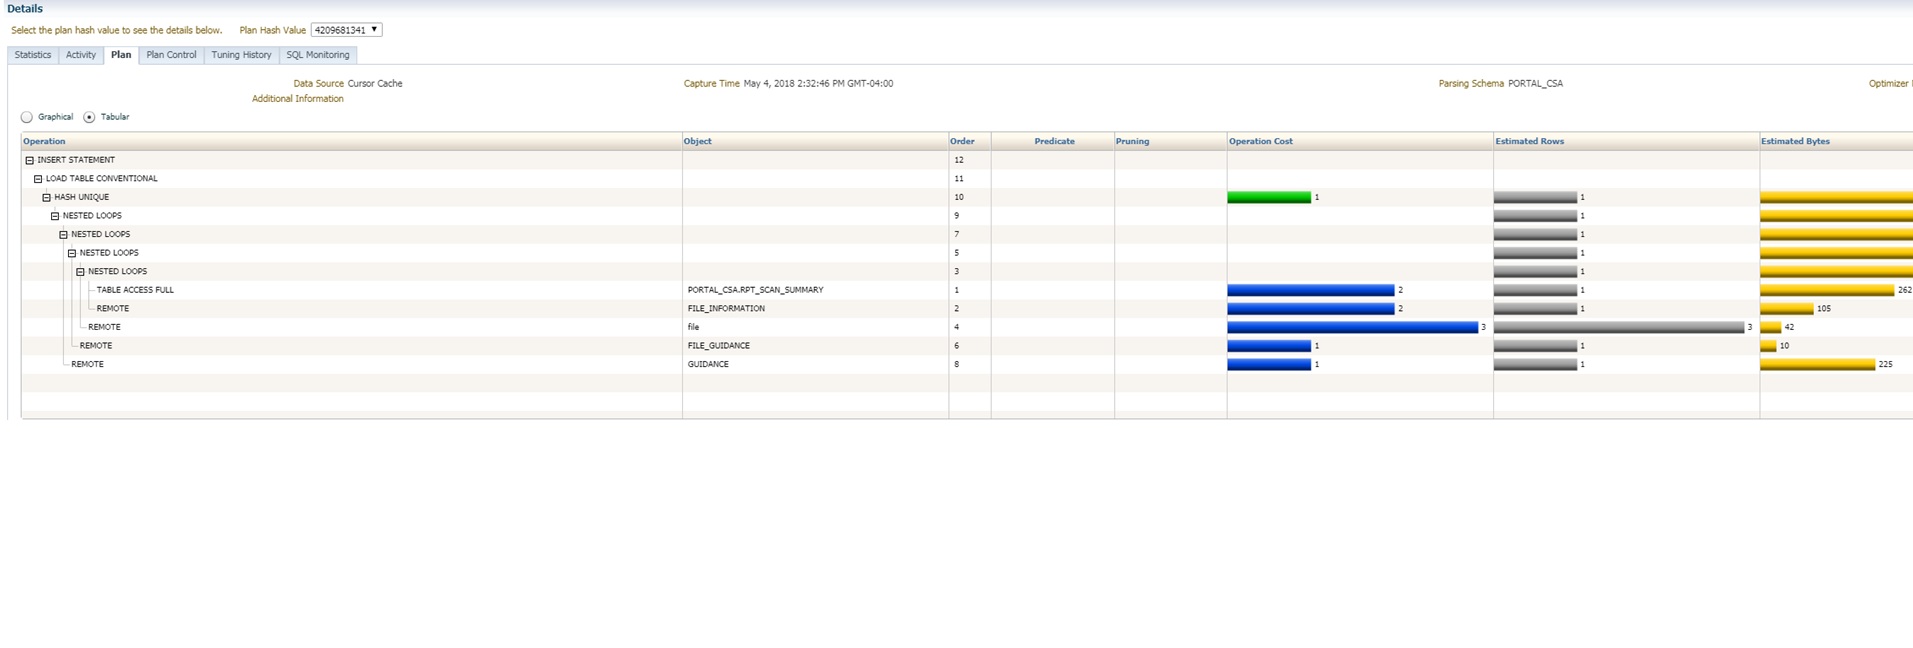Go to the Plan Control tab
This screenshot has width=1913, height=648.
171,55
